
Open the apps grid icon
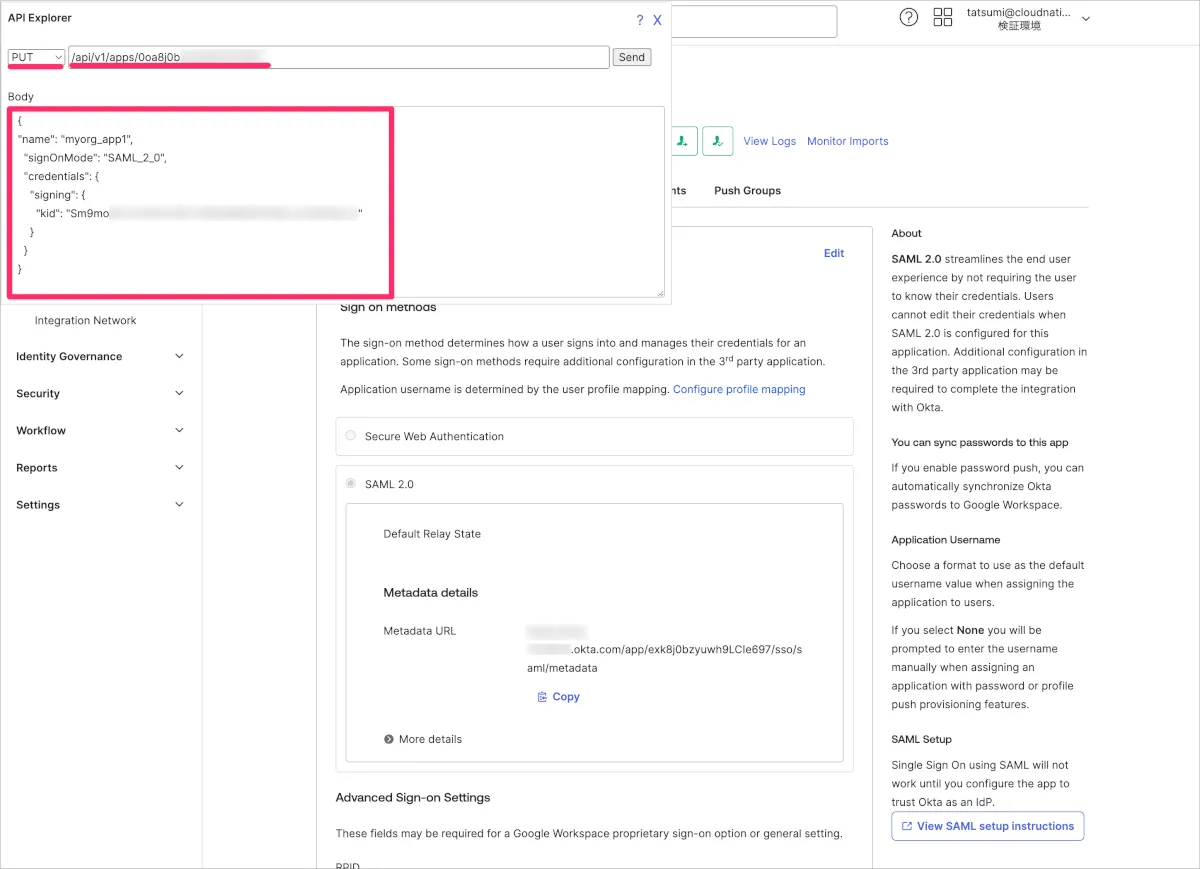[942, 17]
